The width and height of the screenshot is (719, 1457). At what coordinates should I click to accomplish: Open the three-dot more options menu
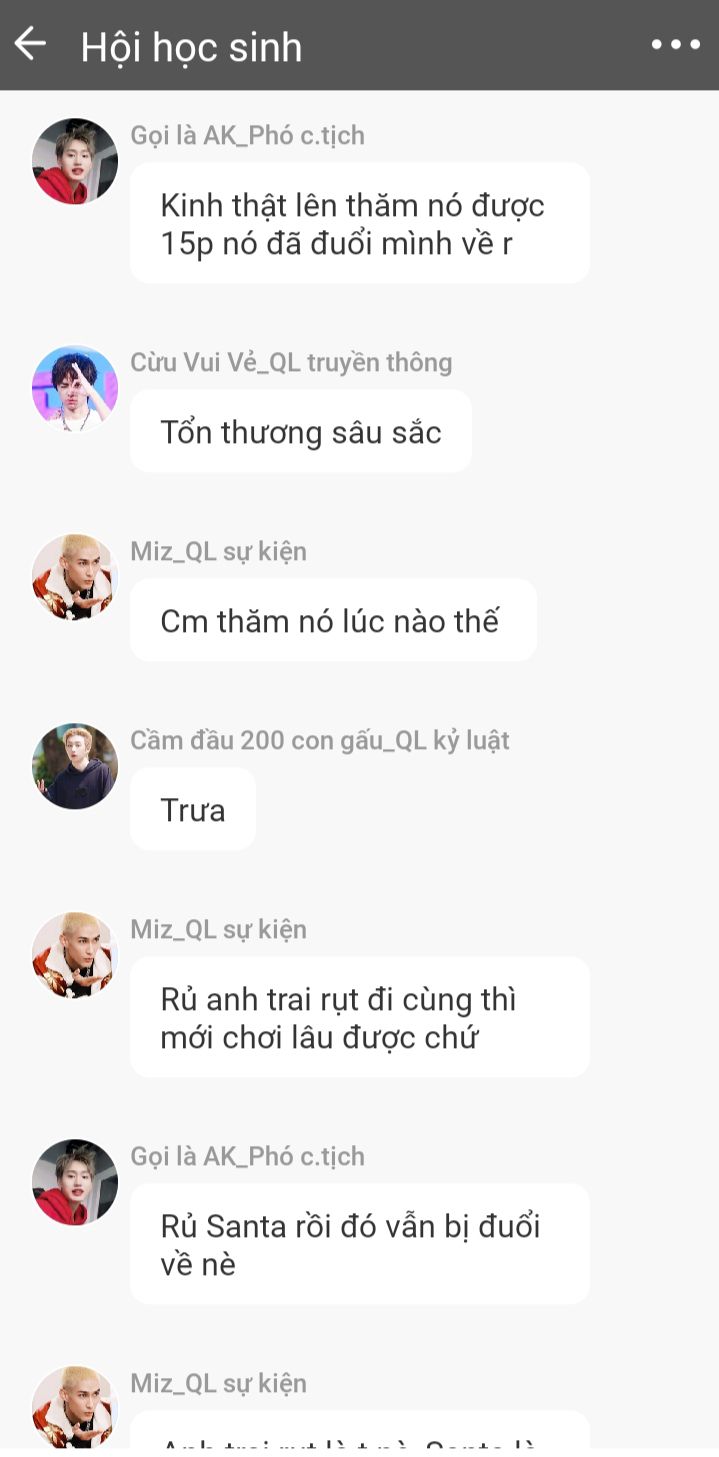point(675,45)
